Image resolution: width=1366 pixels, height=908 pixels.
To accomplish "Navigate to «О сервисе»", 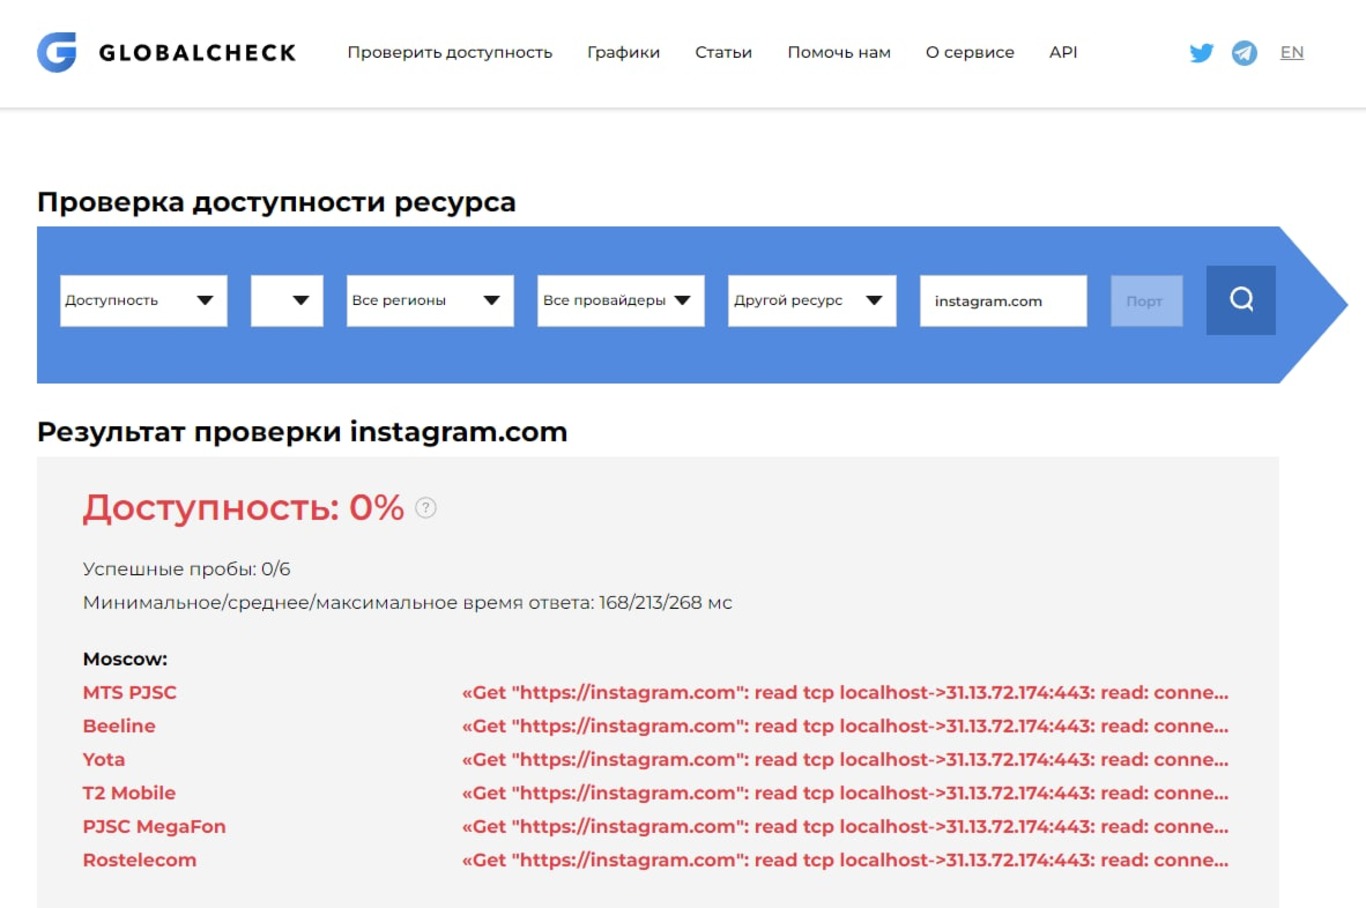I will point(969,52).
